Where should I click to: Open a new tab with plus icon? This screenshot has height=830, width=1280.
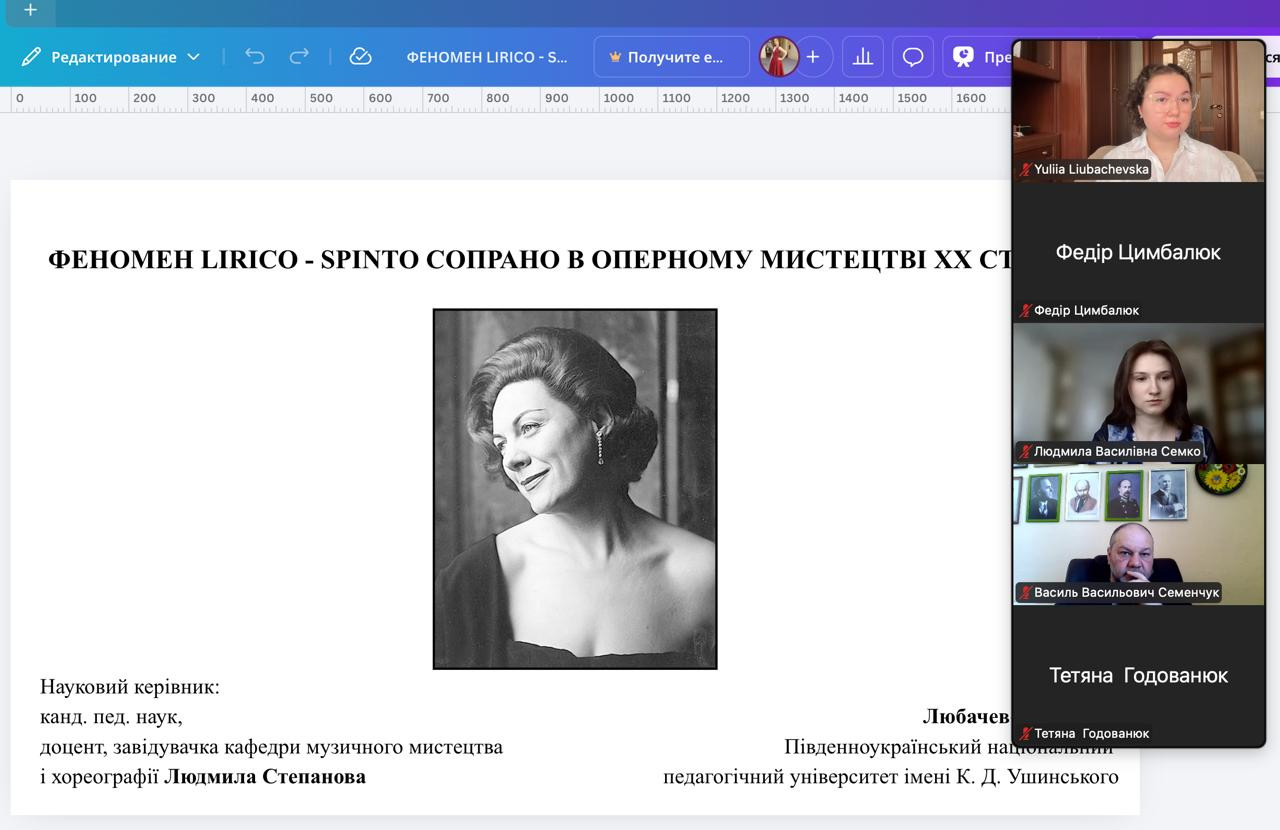30,10
